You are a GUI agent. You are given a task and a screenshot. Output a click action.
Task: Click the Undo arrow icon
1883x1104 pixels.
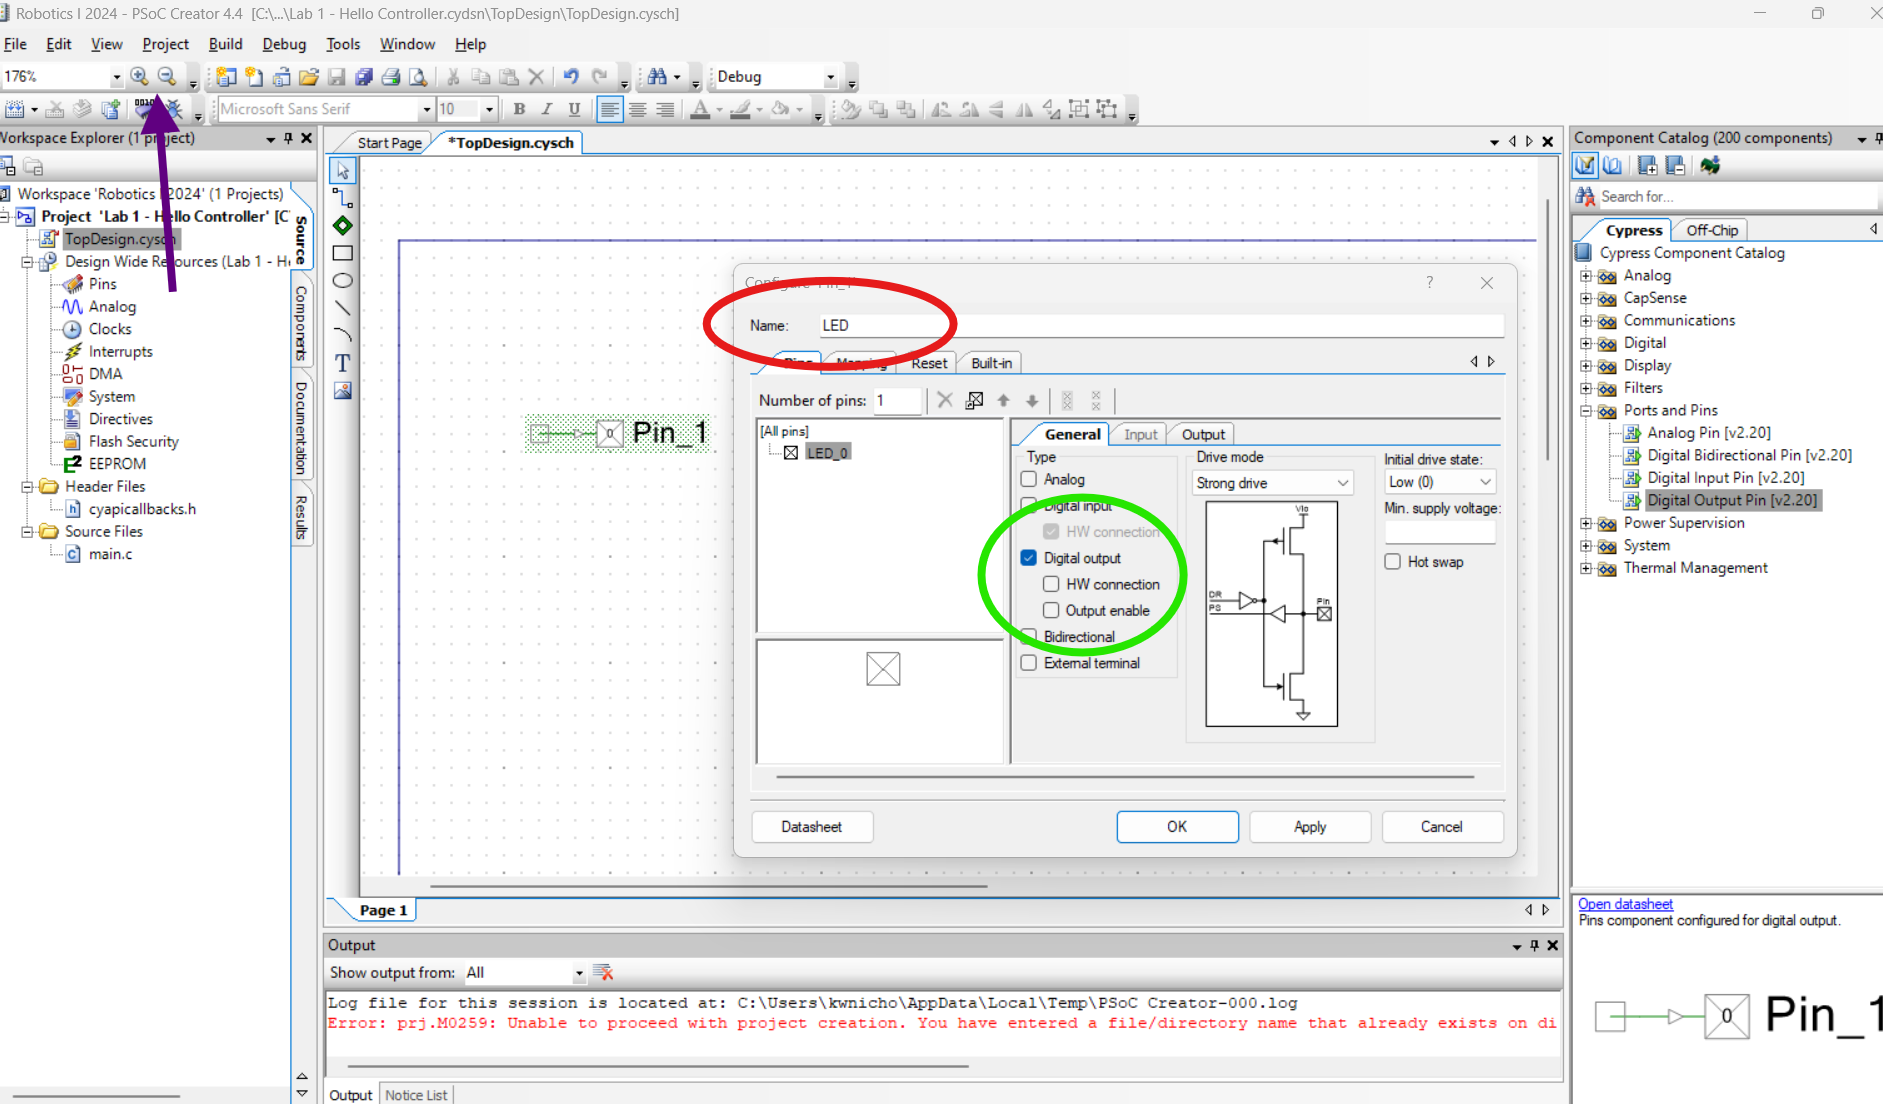pyautogui.click(x=571, y=77)
